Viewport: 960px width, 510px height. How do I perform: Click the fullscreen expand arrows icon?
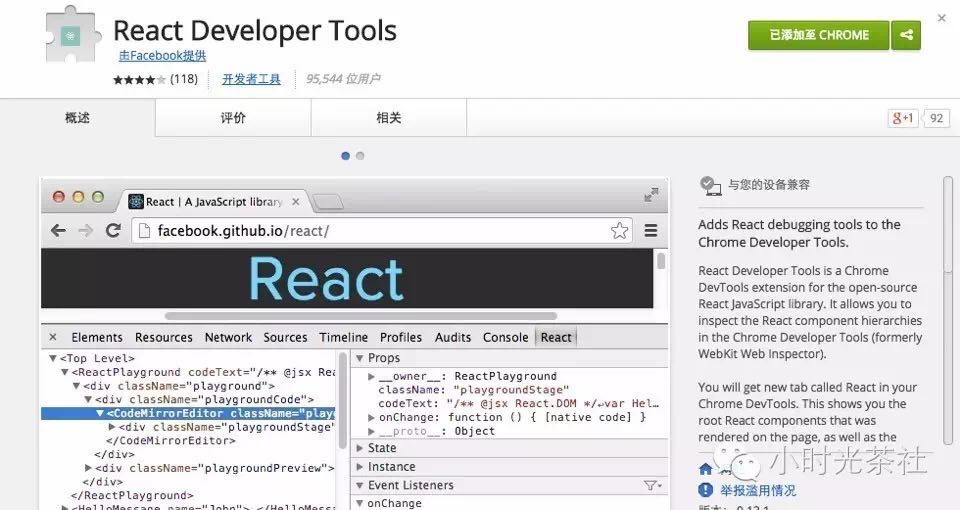pos(651,195)
